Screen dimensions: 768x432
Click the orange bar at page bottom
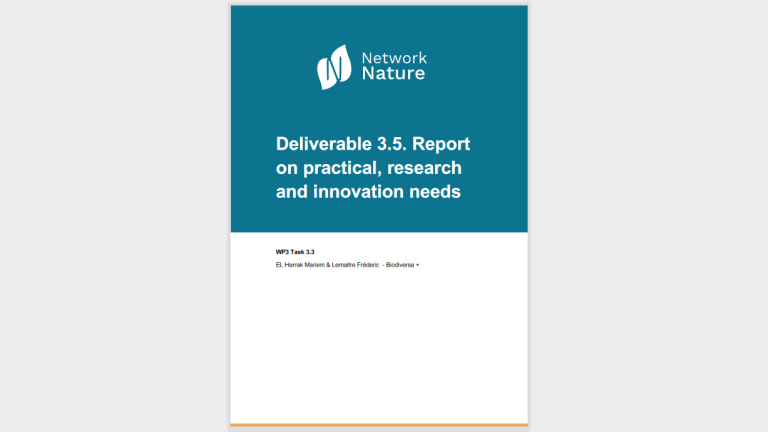coord(379,425)
